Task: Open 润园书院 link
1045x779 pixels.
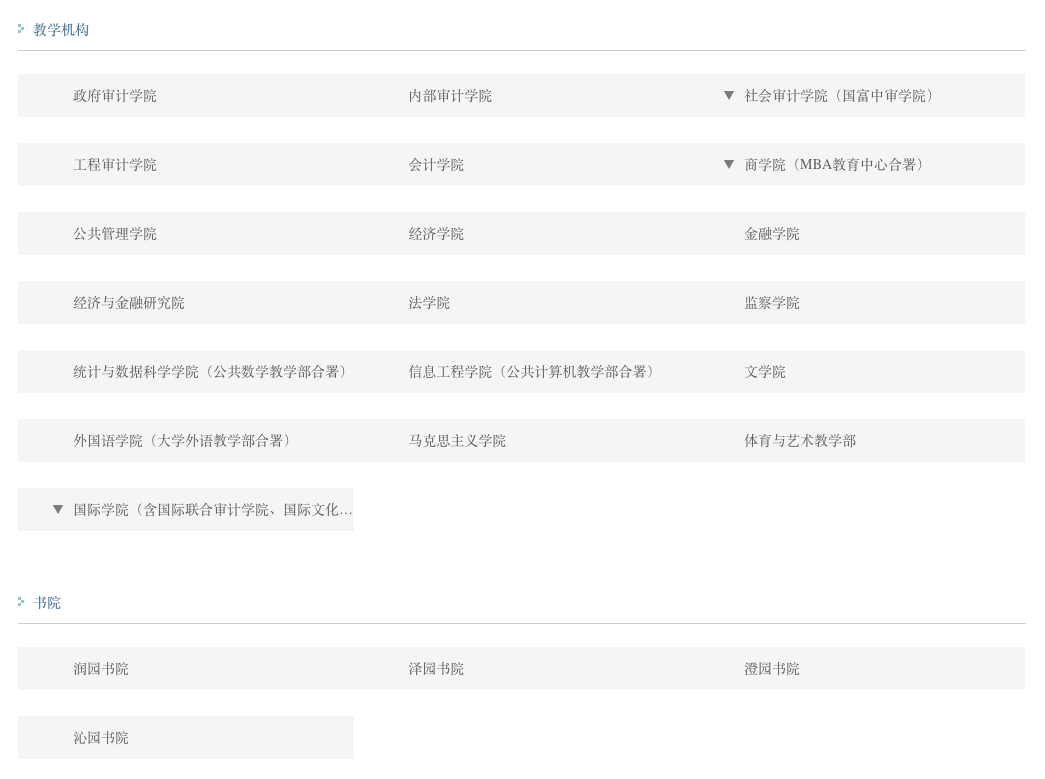Action: (101, 668)
